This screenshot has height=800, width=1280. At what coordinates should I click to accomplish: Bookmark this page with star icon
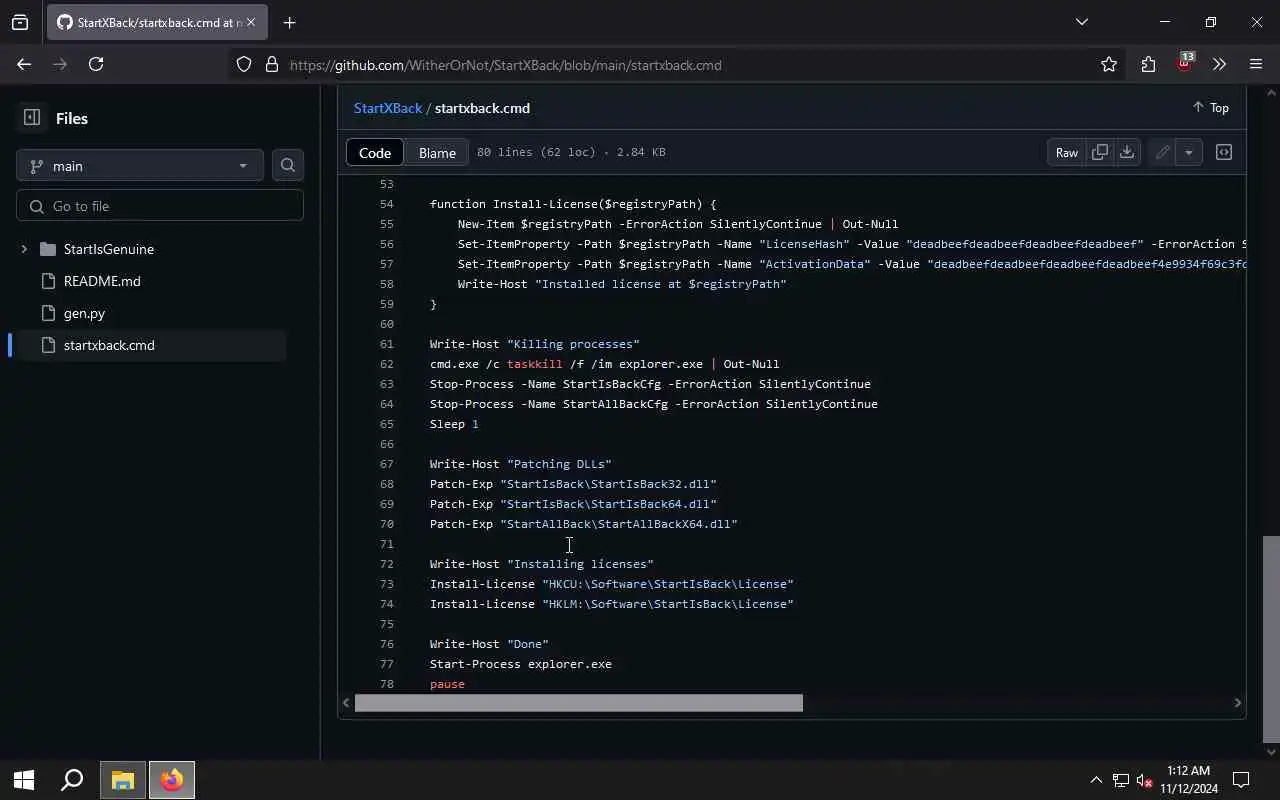(x=1109, y=64)
